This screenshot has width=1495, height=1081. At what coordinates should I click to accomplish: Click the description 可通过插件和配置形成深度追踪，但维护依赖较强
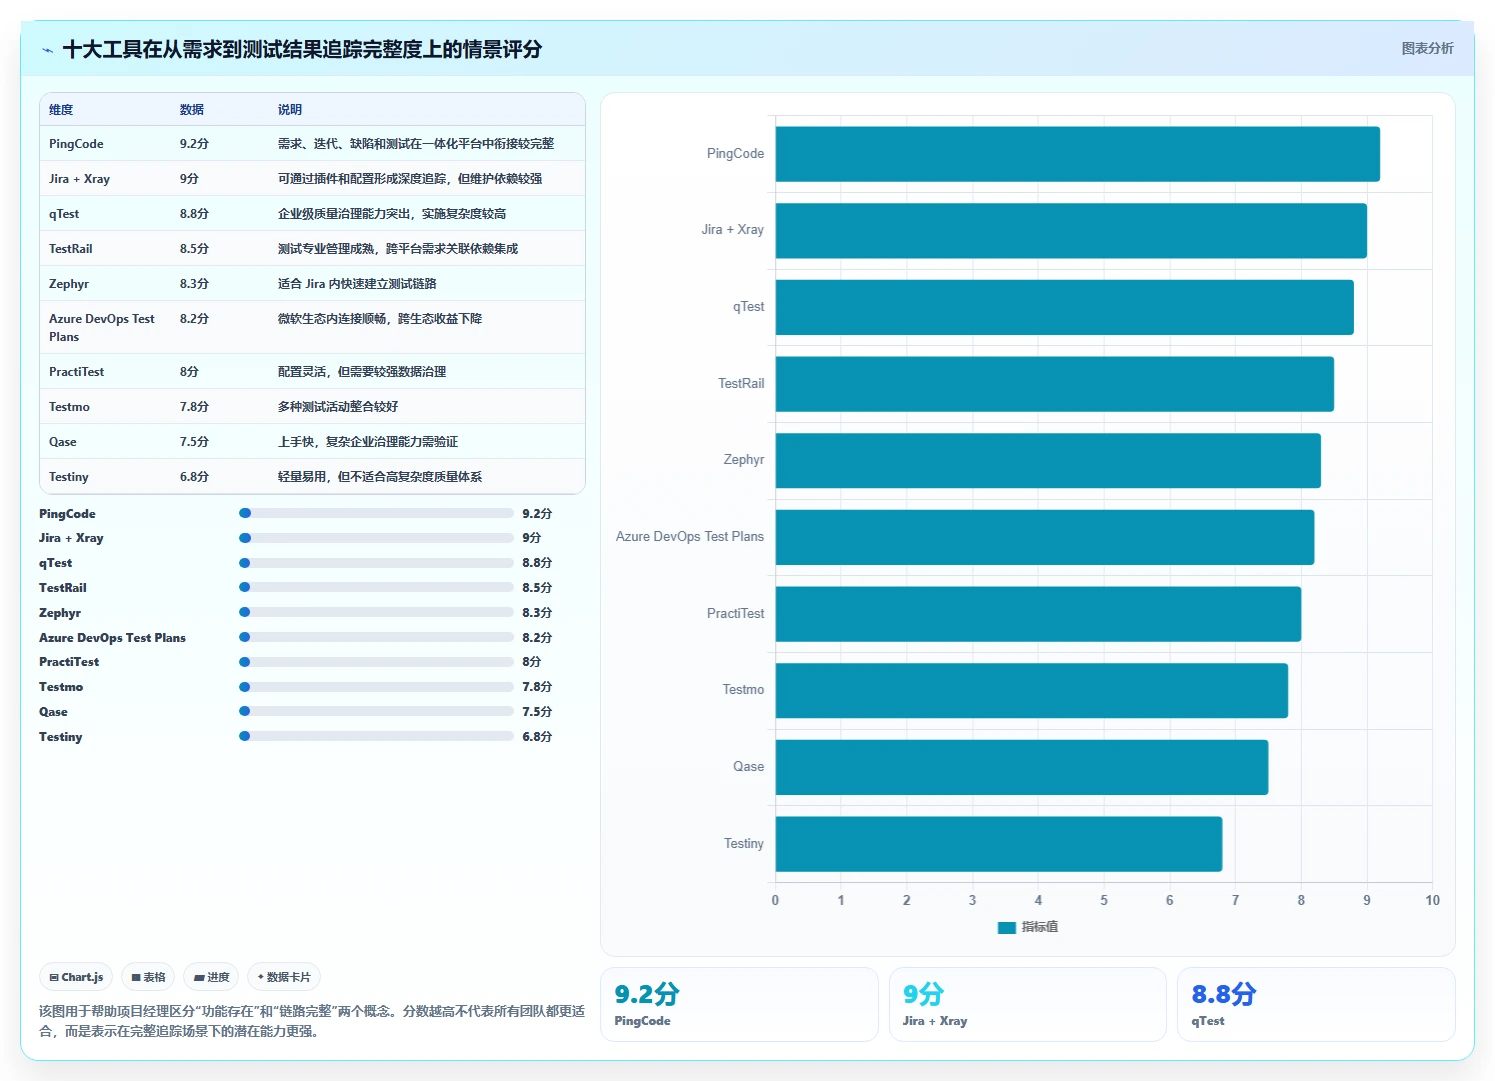click(410, 179)
